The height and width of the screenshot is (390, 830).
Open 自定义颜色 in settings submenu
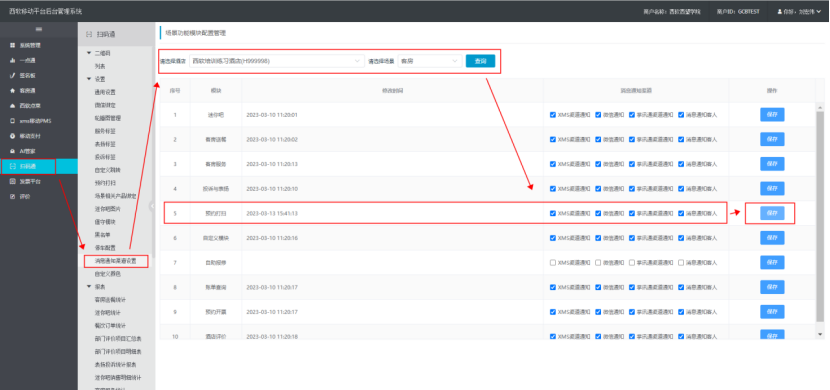108,274
